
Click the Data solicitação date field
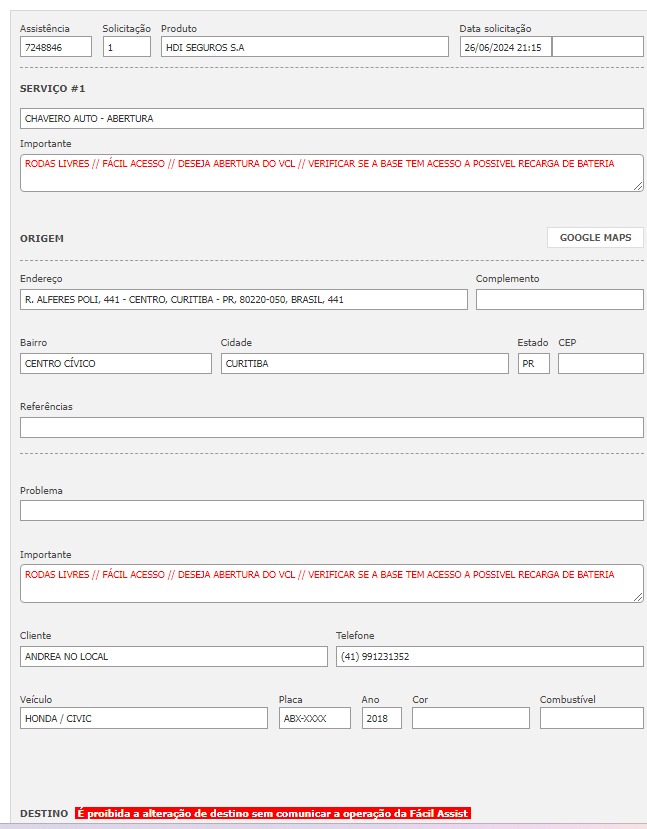click(505, 47)
